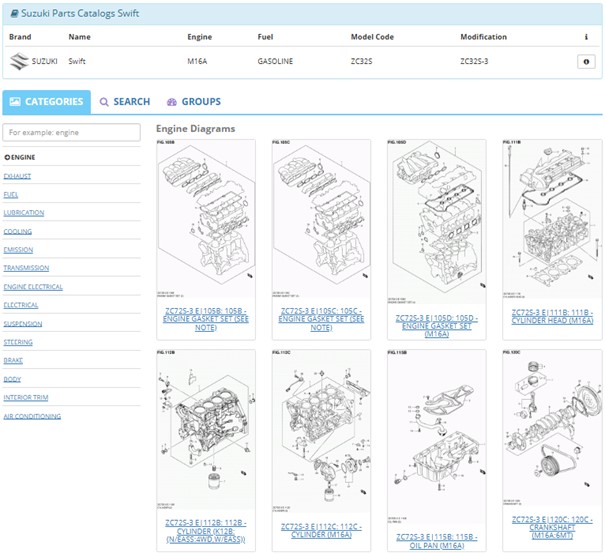Viewport: 605px width, 553px height.
Task: Follow the '111B - CYLINDER HEAD (M16A)' link
Action: 552,316
